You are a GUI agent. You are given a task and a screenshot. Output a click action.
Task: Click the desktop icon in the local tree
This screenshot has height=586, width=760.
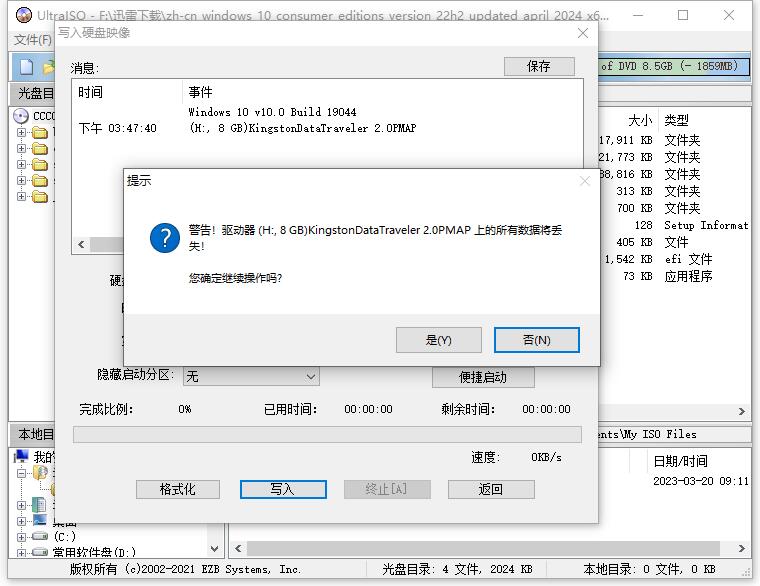[40, 521]
